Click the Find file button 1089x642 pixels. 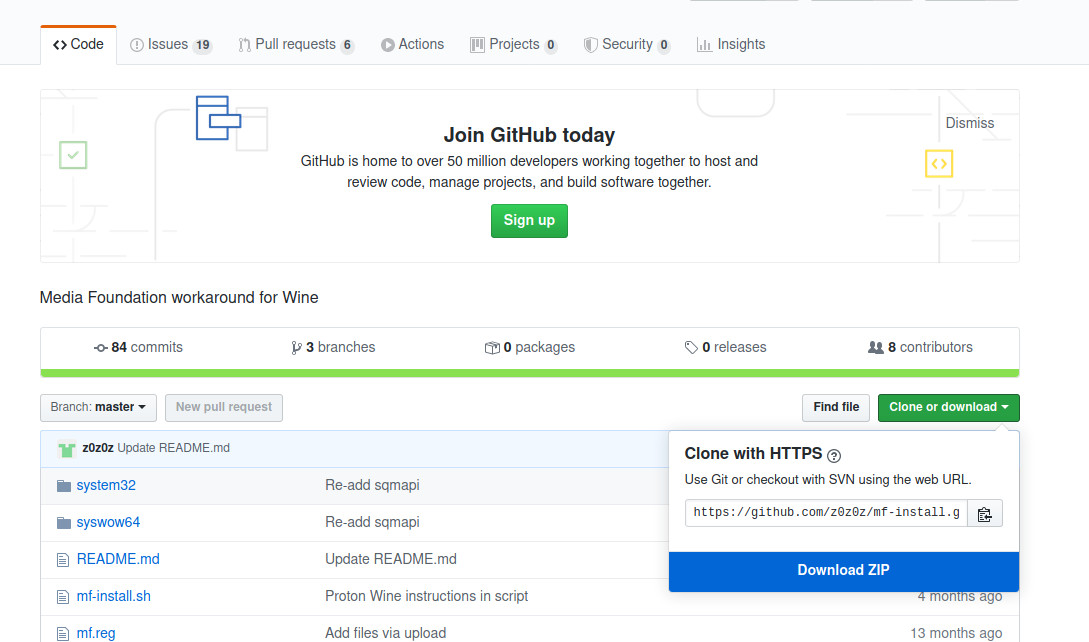click(x=836, y=407)
